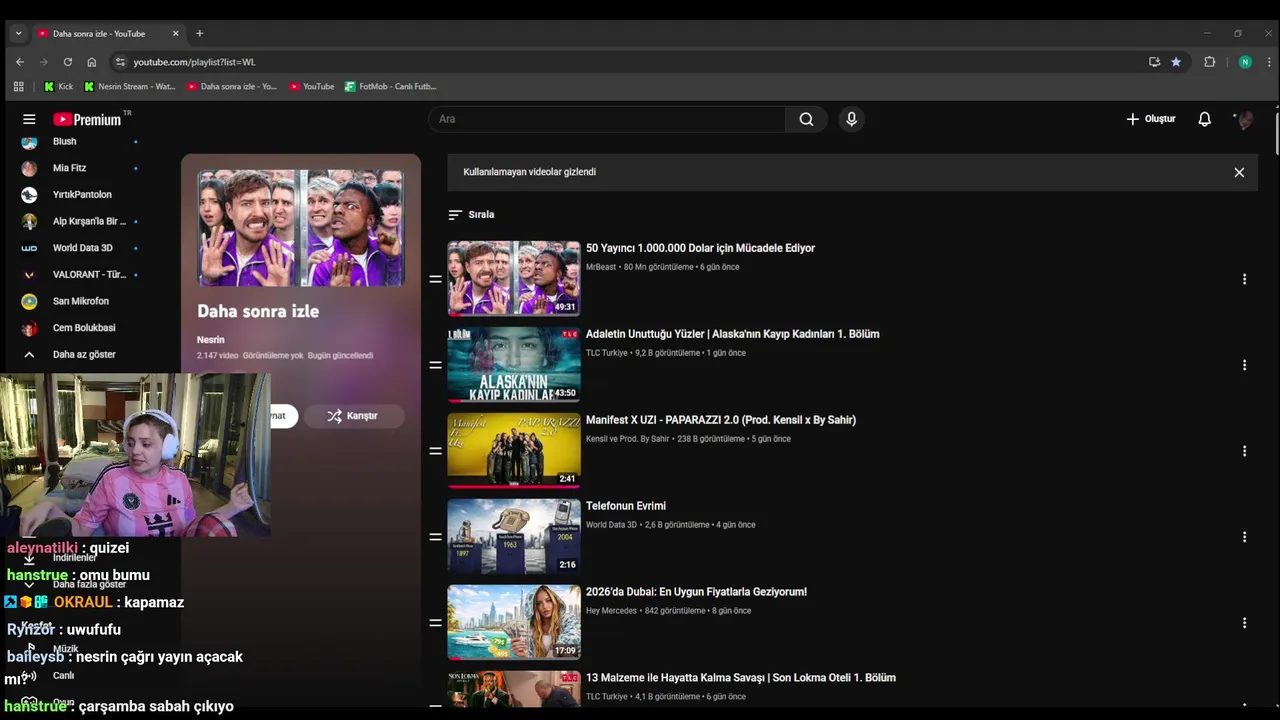This screenshot has height=720, width=1280.
Task: Open the notifications bell
Action: [1204, 119]
